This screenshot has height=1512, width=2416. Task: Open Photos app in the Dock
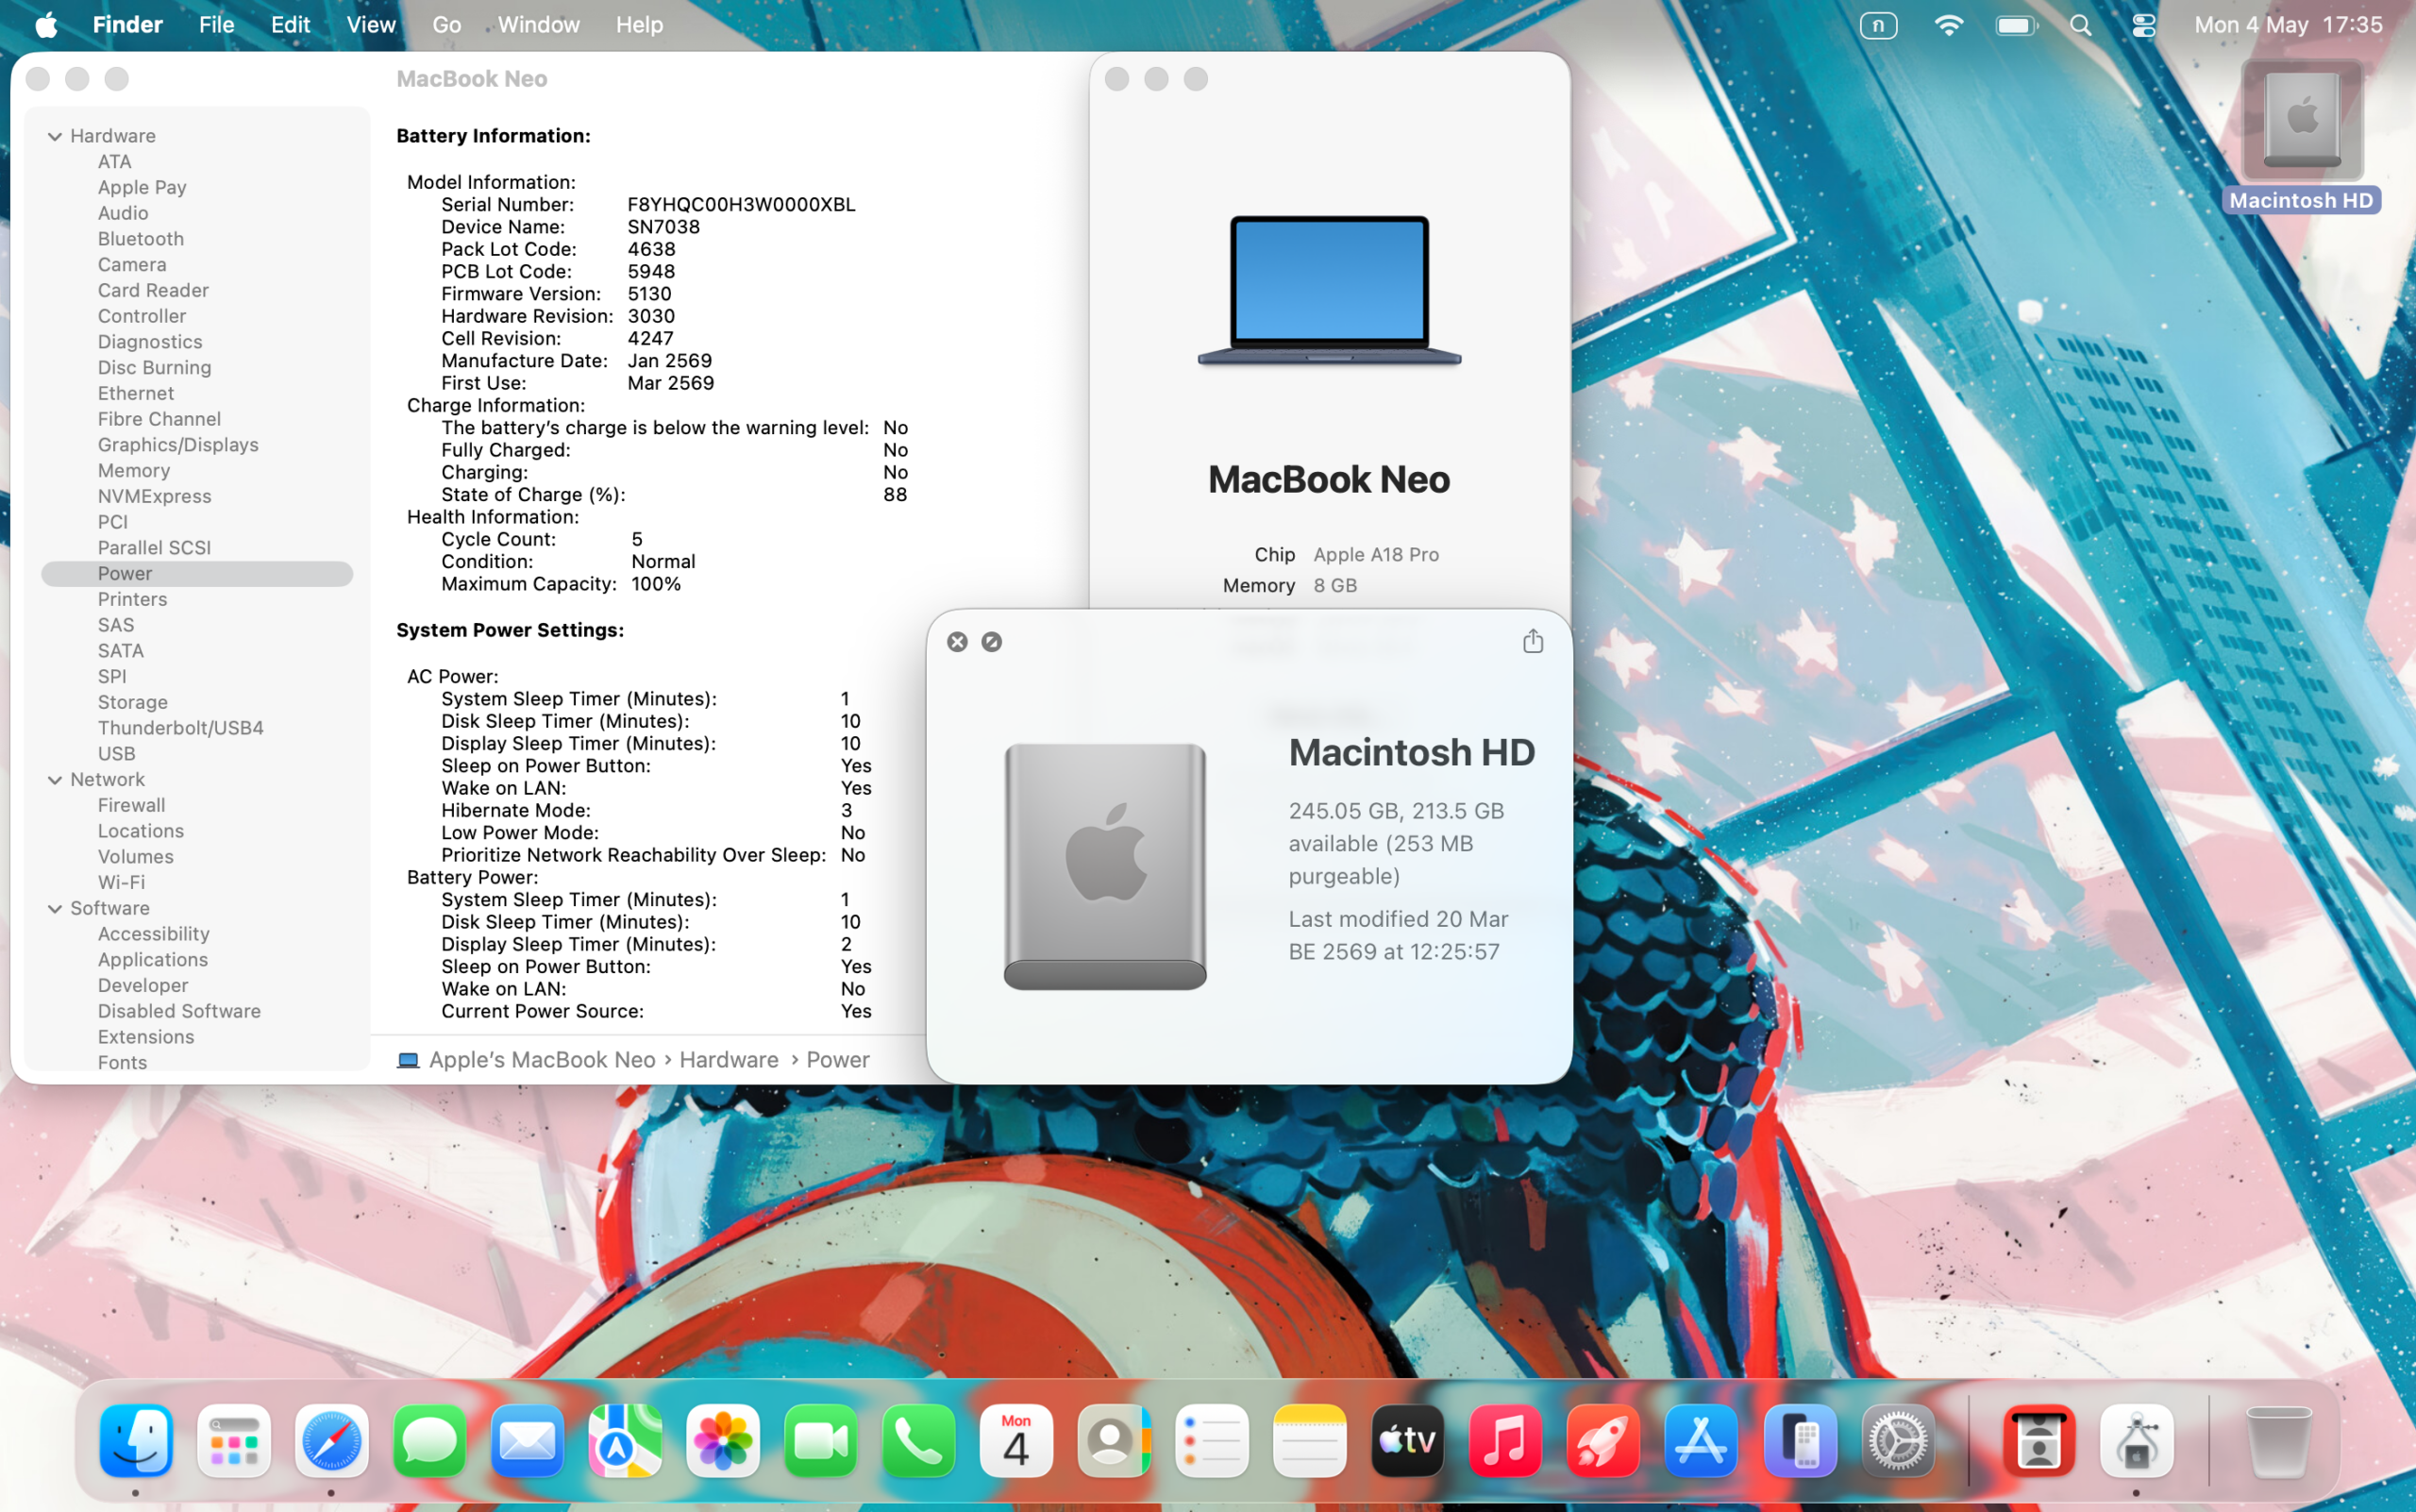(723, 1441)
